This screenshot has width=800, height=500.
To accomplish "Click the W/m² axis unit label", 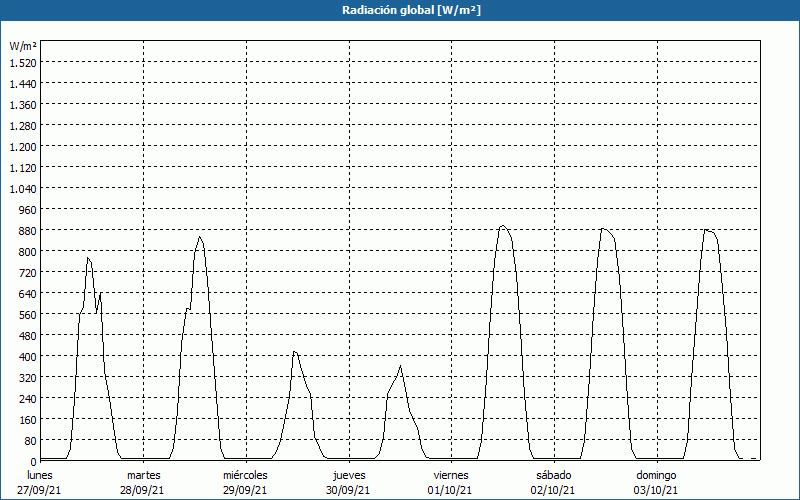I will coord(23,46).
